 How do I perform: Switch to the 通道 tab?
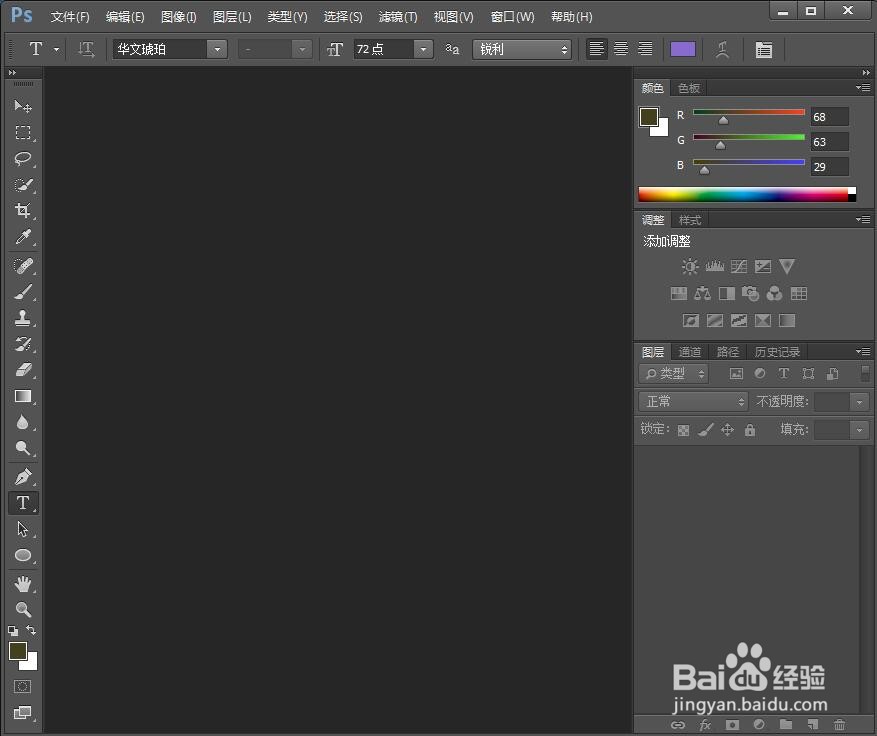[x=689, y=352]
